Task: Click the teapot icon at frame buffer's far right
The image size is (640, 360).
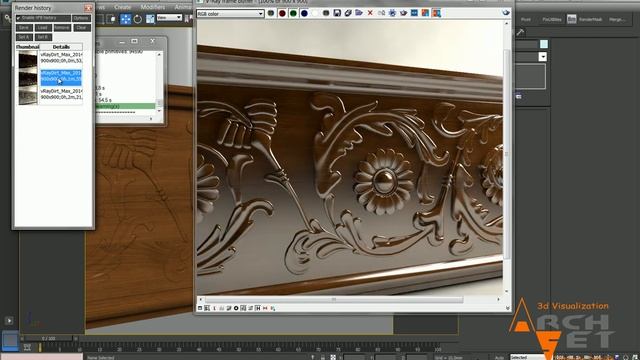Action: coord(506,13)
